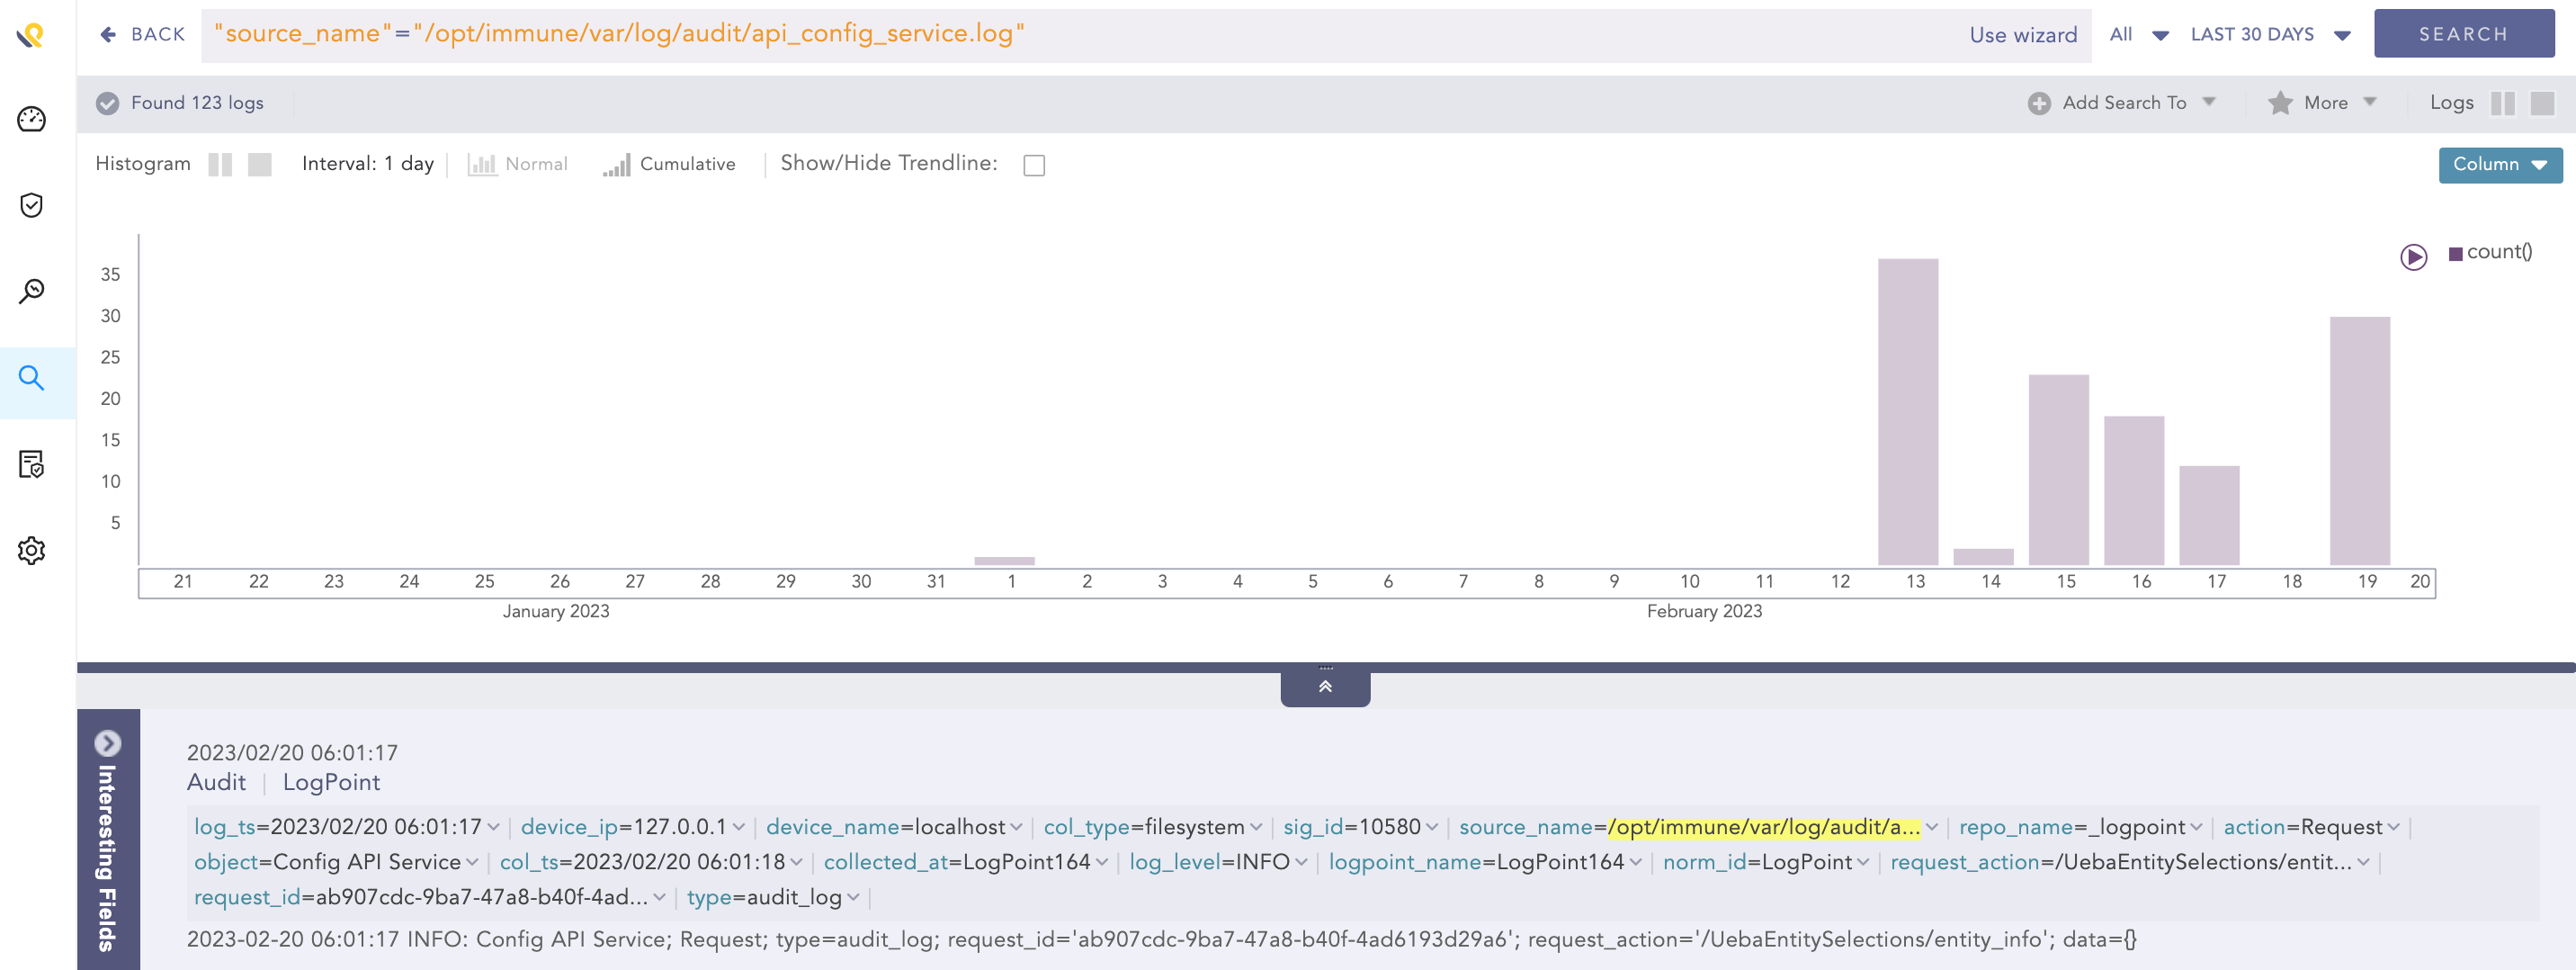Open the LAST 30 DAYS time range dropdown
The image size is (2576, 970).
point(2270,33)
